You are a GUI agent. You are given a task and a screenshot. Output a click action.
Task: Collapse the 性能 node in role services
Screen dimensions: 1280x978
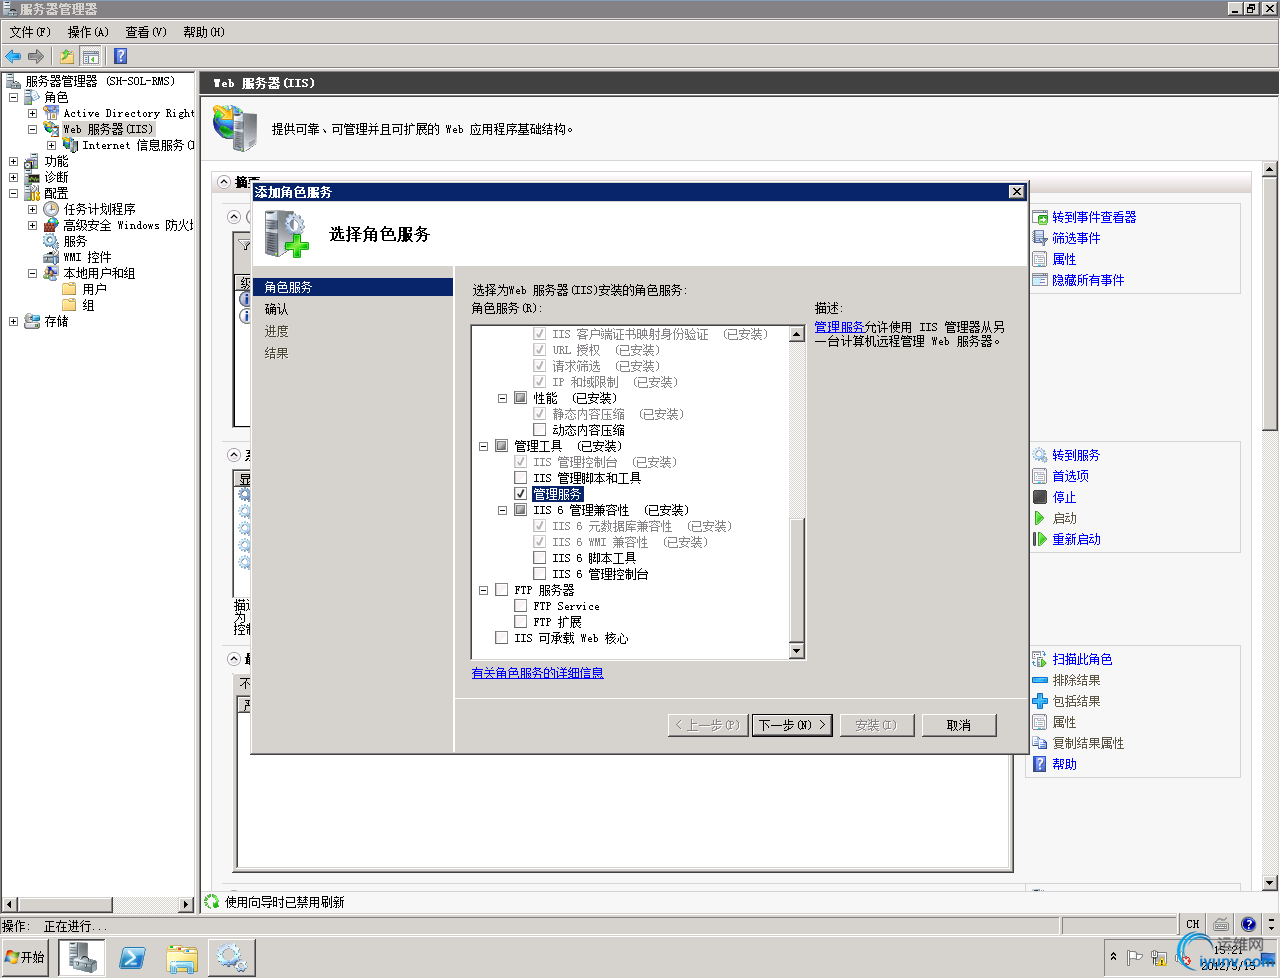503,398
